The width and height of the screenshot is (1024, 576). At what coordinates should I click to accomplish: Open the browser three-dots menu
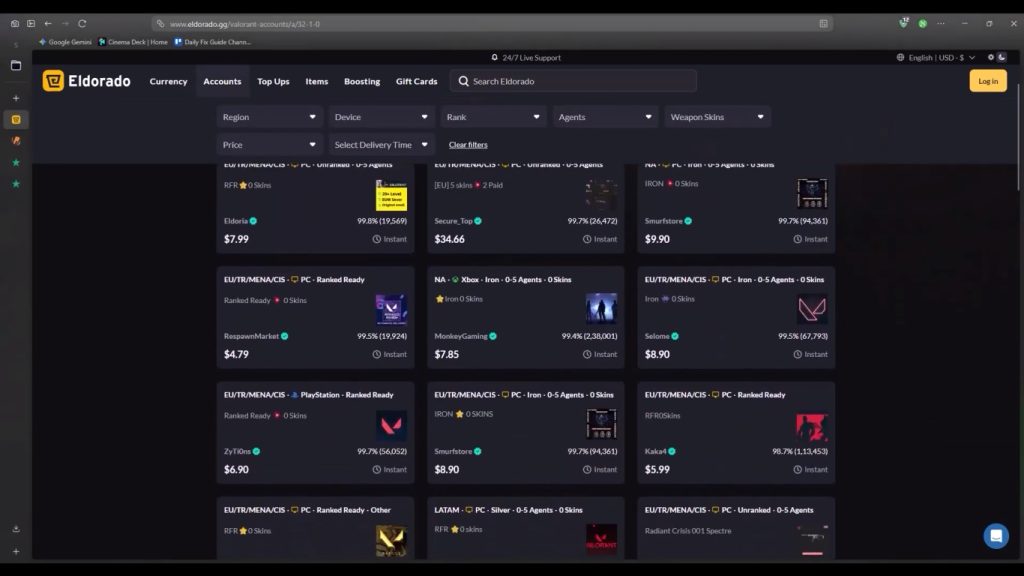point(941,24)
